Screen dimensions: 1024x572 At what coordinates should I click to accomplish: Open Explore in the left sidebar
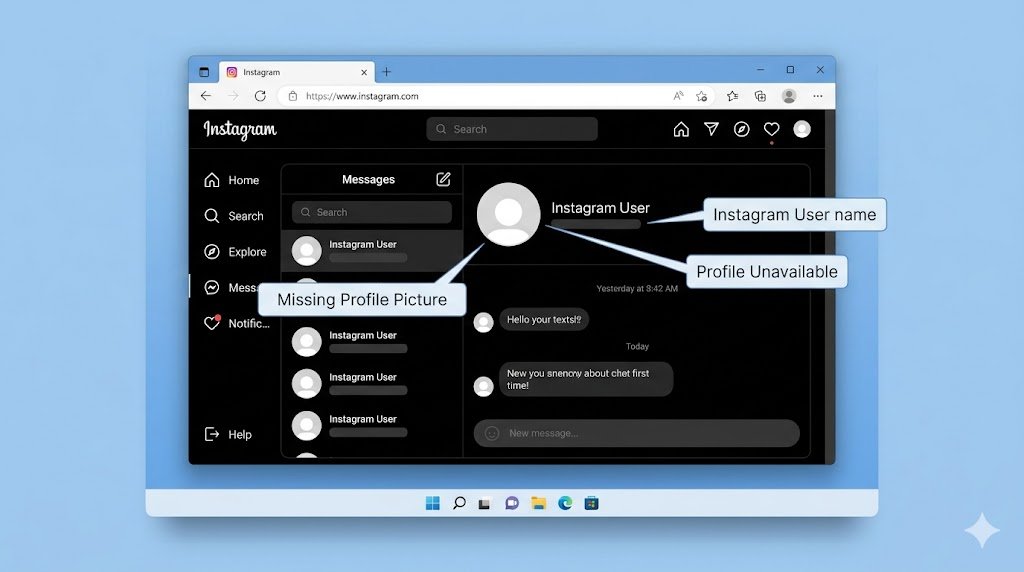(235, 252)
